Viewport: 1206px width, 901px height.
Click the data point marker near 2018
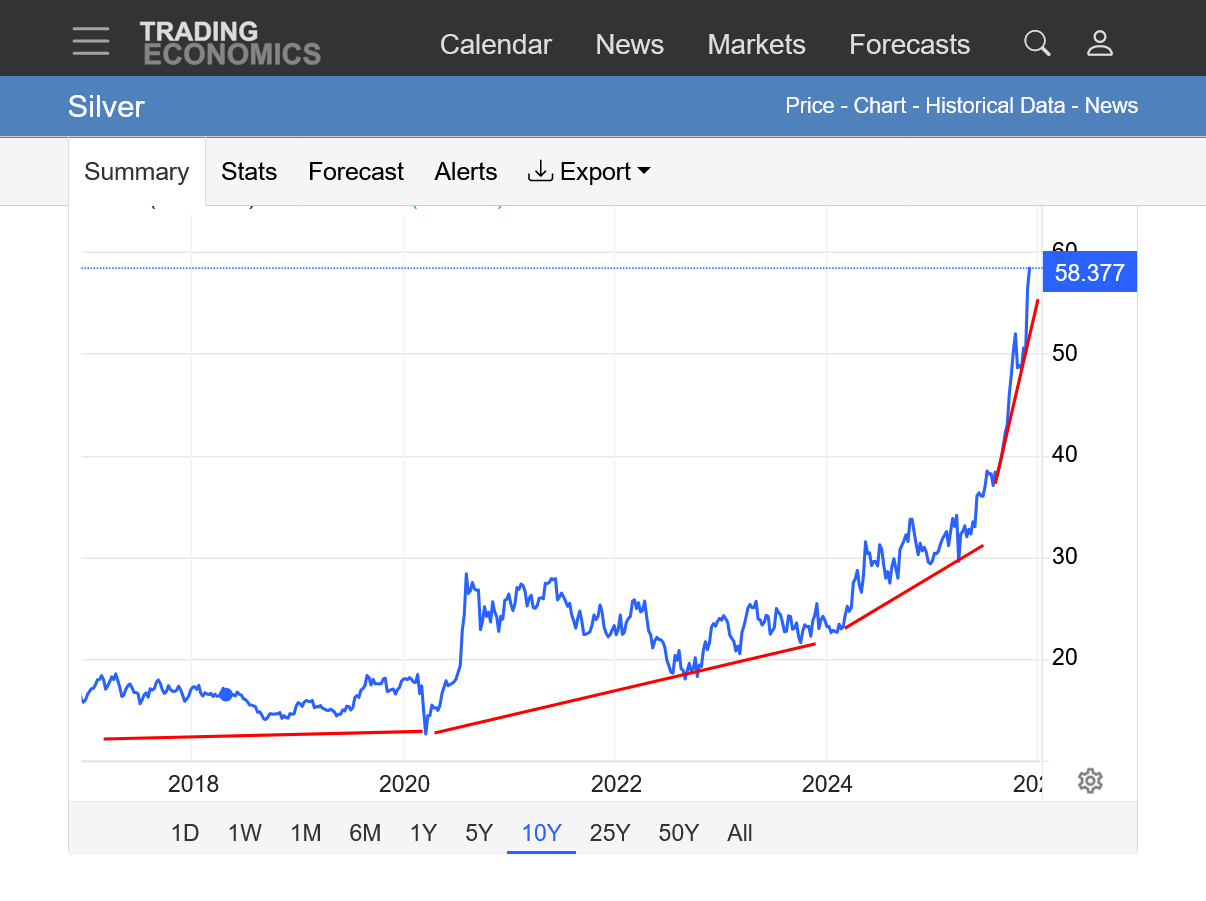[x=226, y=694]
